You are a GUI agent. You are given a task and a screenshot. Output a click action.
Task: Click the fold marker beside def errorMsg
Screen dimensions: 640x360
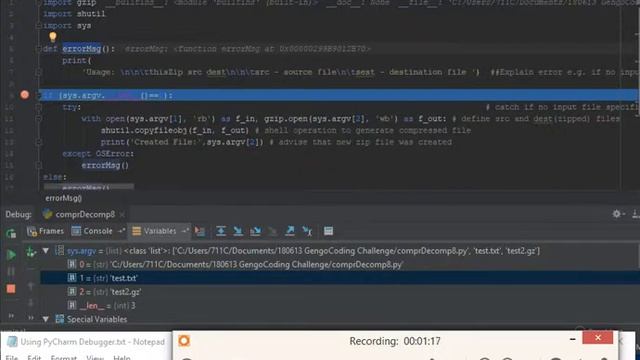[38, 49]
